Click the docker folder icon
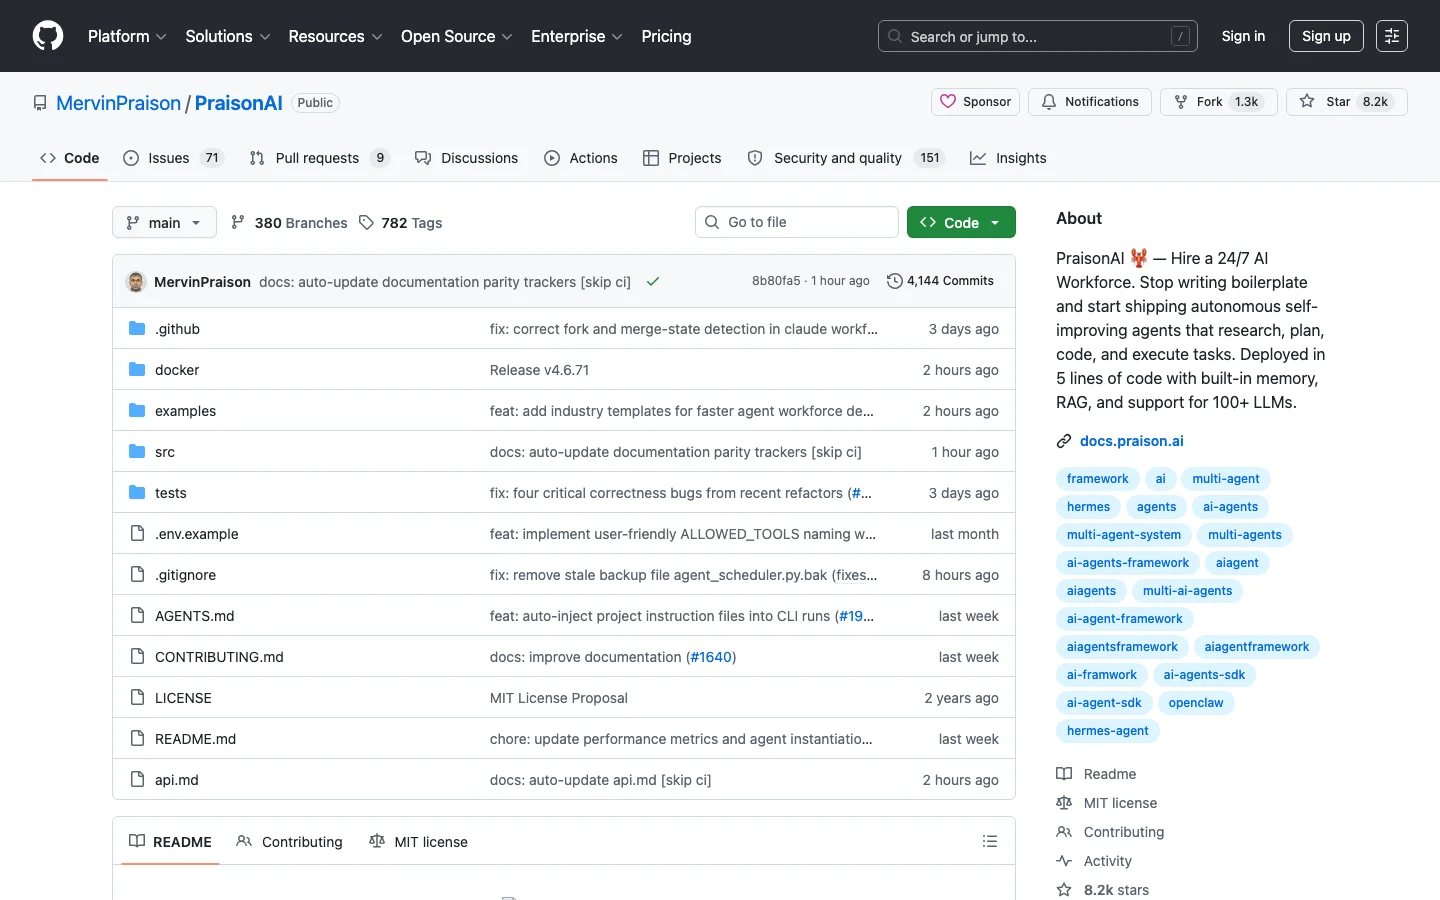The width and height of the screenshot is (1440, 900). [137, 370]
